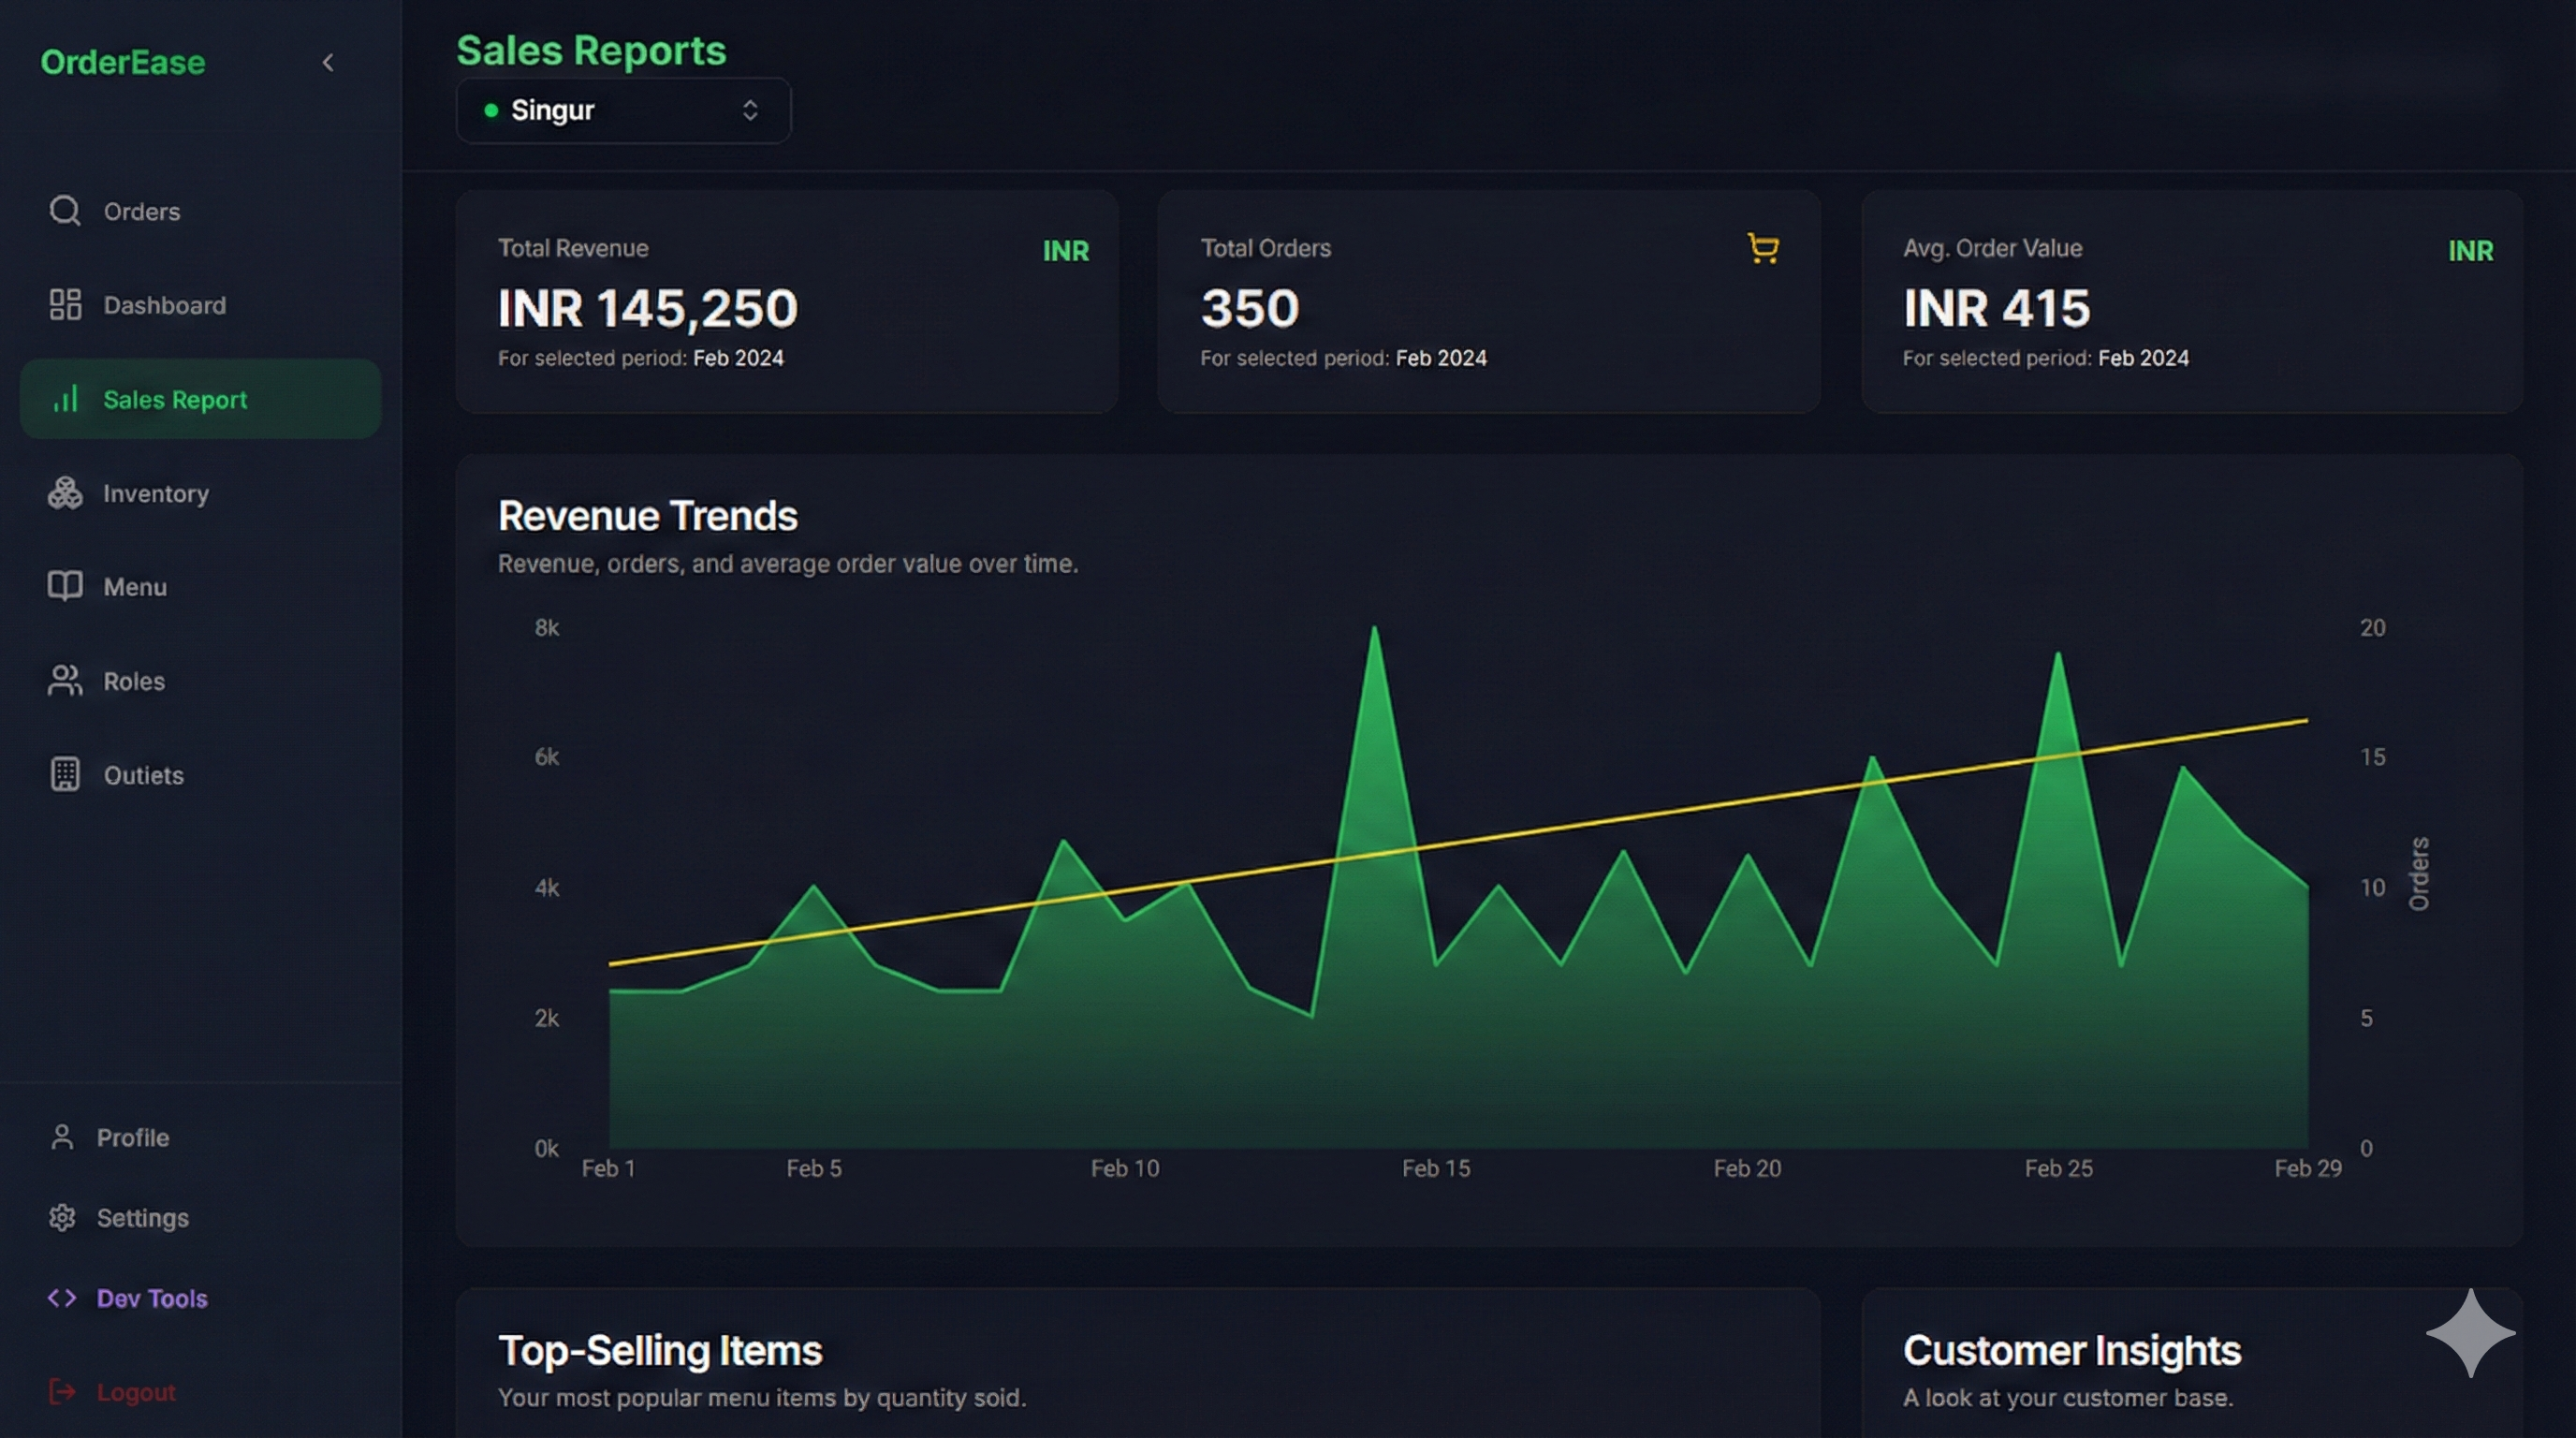Click the Top-Selling Items heading
Viewport: 2576px width, 1438px height.
click(x=660, y=1351)
